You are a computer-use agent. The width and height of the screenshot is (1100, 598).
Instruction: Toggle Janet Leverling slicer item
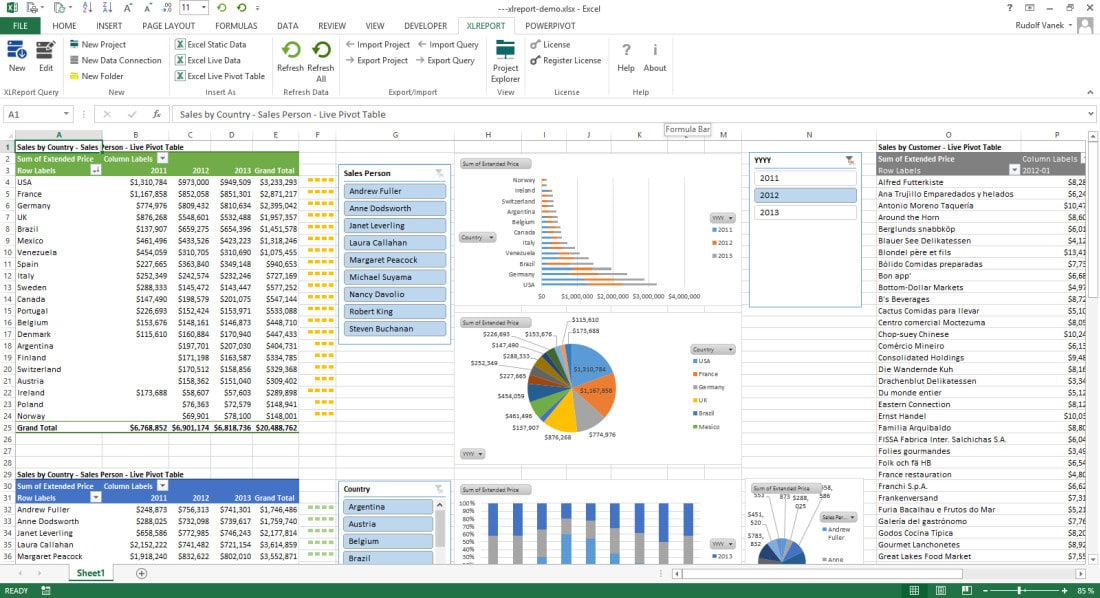pyautogui.click(x=395, y=225)
